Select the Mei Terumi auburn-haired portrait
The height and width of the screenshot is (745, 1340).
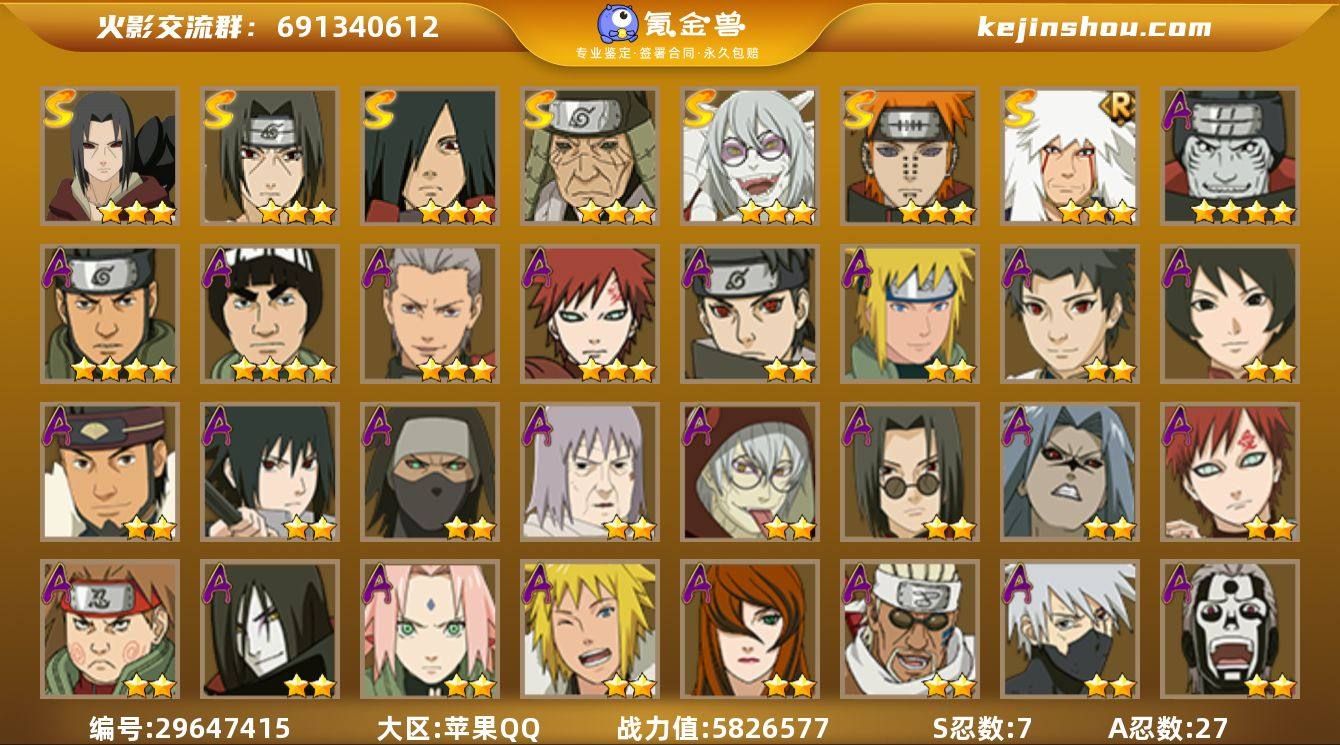point(750,629)
